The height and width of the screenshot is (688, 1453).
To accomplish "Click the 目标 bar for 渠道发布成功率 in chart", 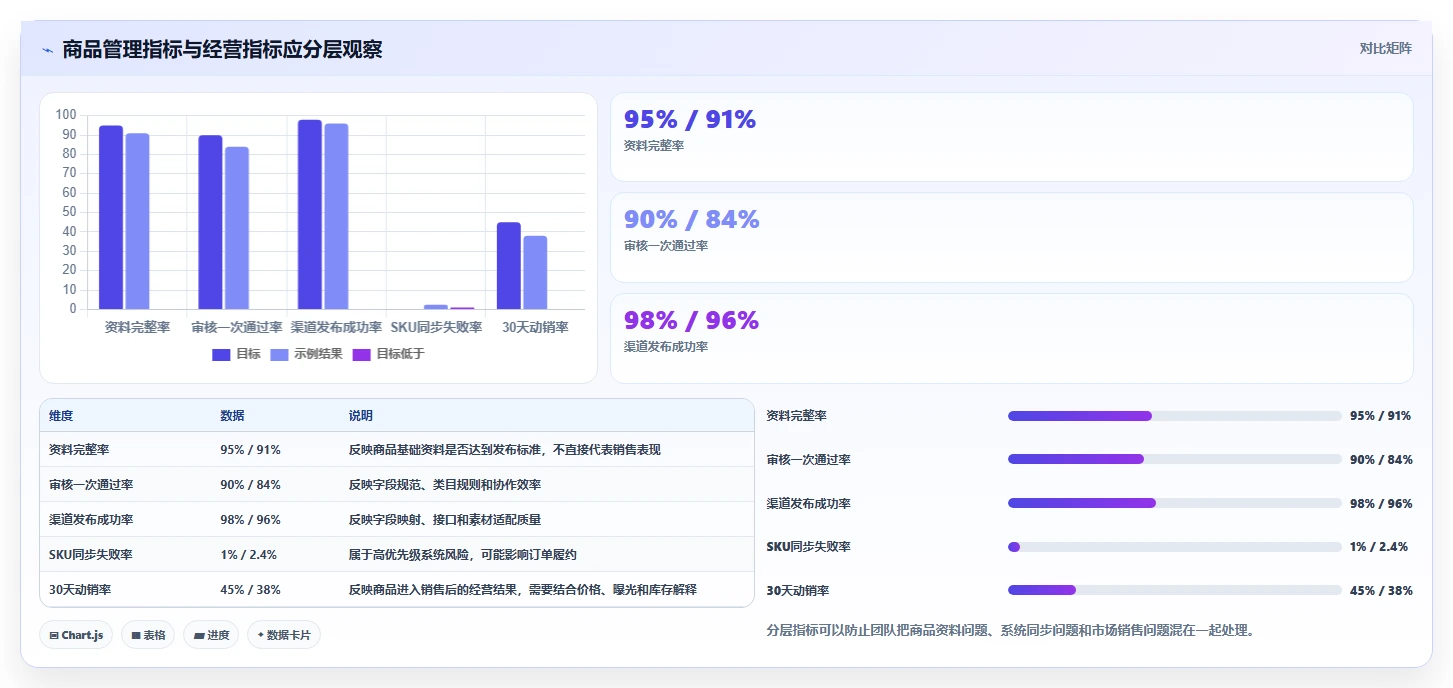I will [x=310, y=214].
